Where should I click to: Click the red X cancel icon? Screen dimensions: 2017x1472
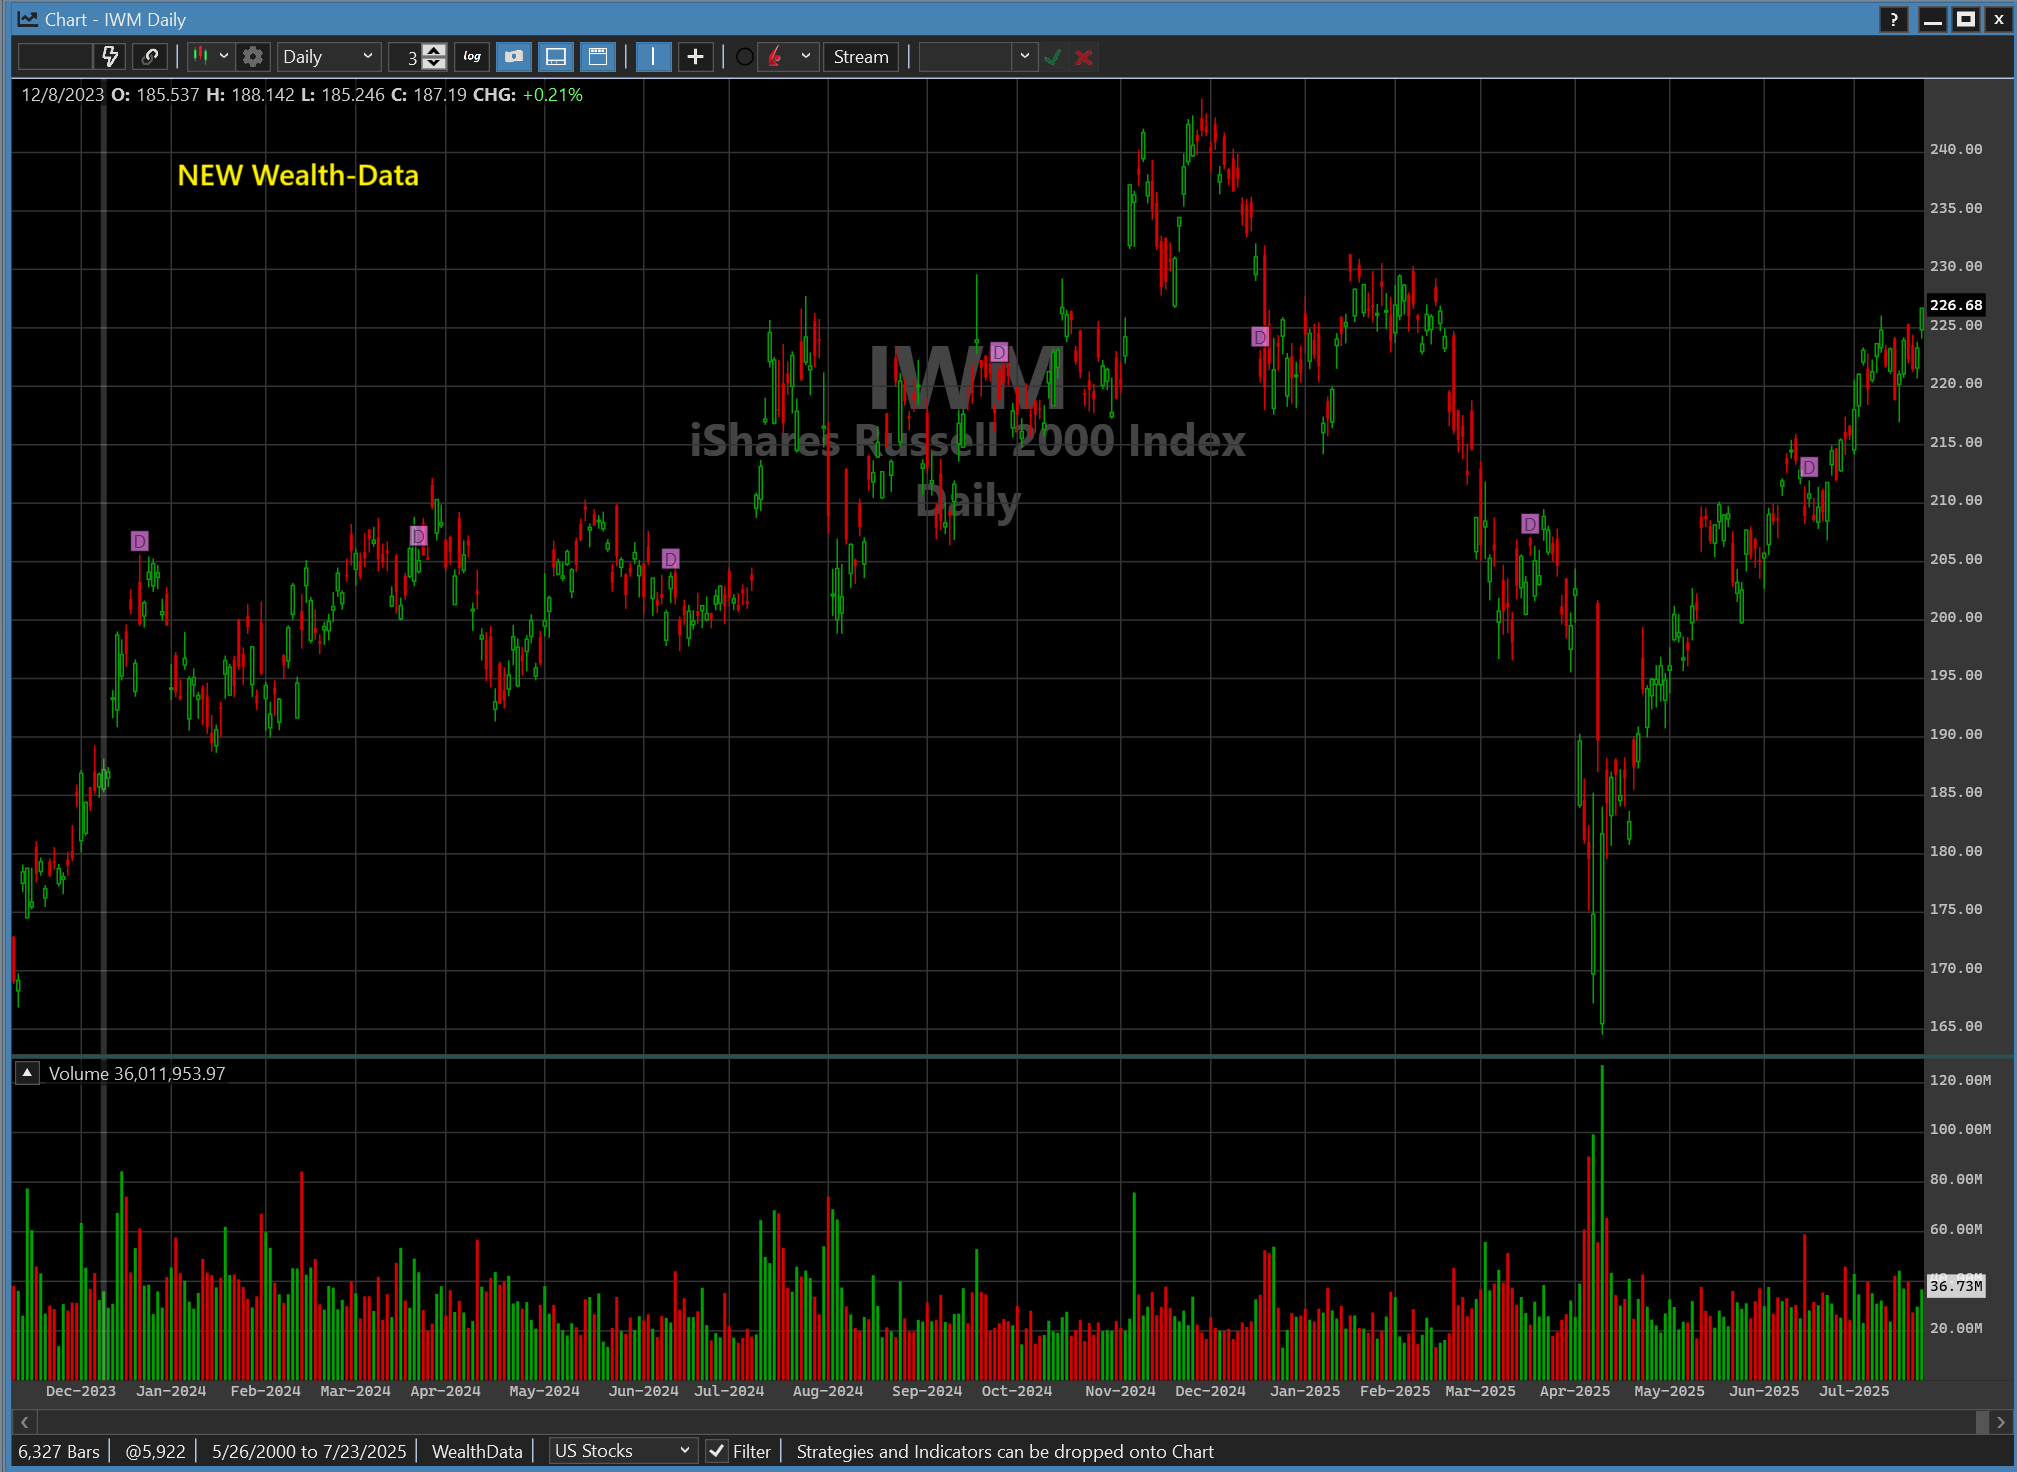pos(1084,57)
